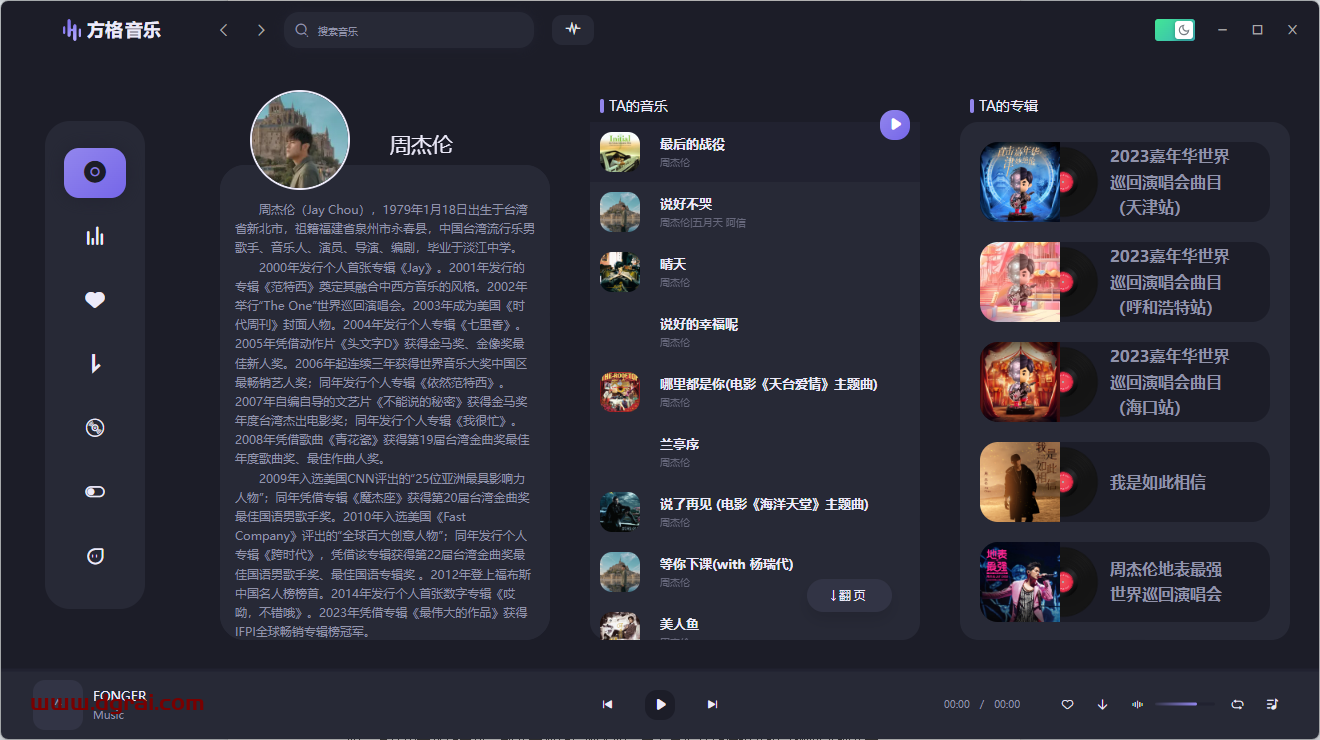The width and height of the screenshot is (1320, 740).
Task: Open the face-shaped about icon in sidebar
Action: [95, 556]
